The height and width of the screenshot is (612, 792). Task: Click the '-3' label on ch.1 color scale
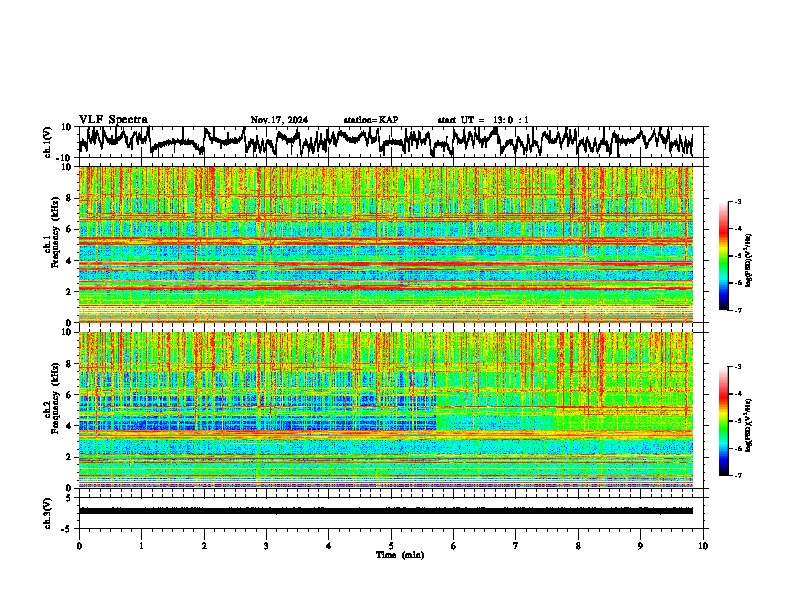coord(738,201)
